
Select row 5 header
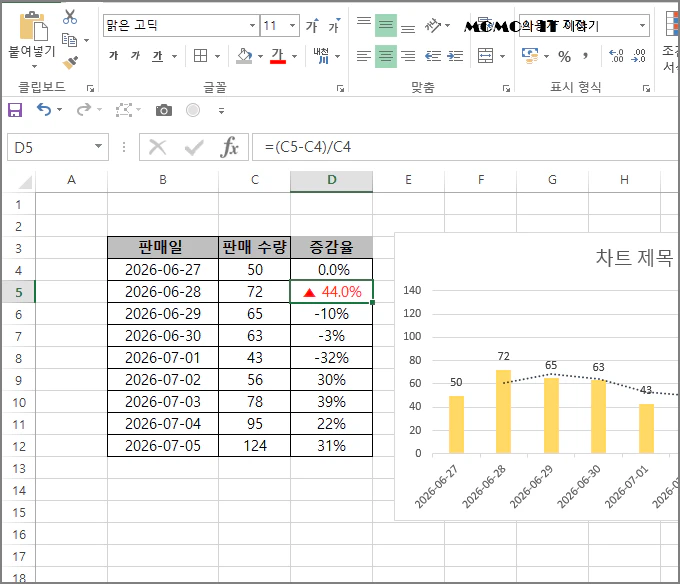tap(19, 292)
